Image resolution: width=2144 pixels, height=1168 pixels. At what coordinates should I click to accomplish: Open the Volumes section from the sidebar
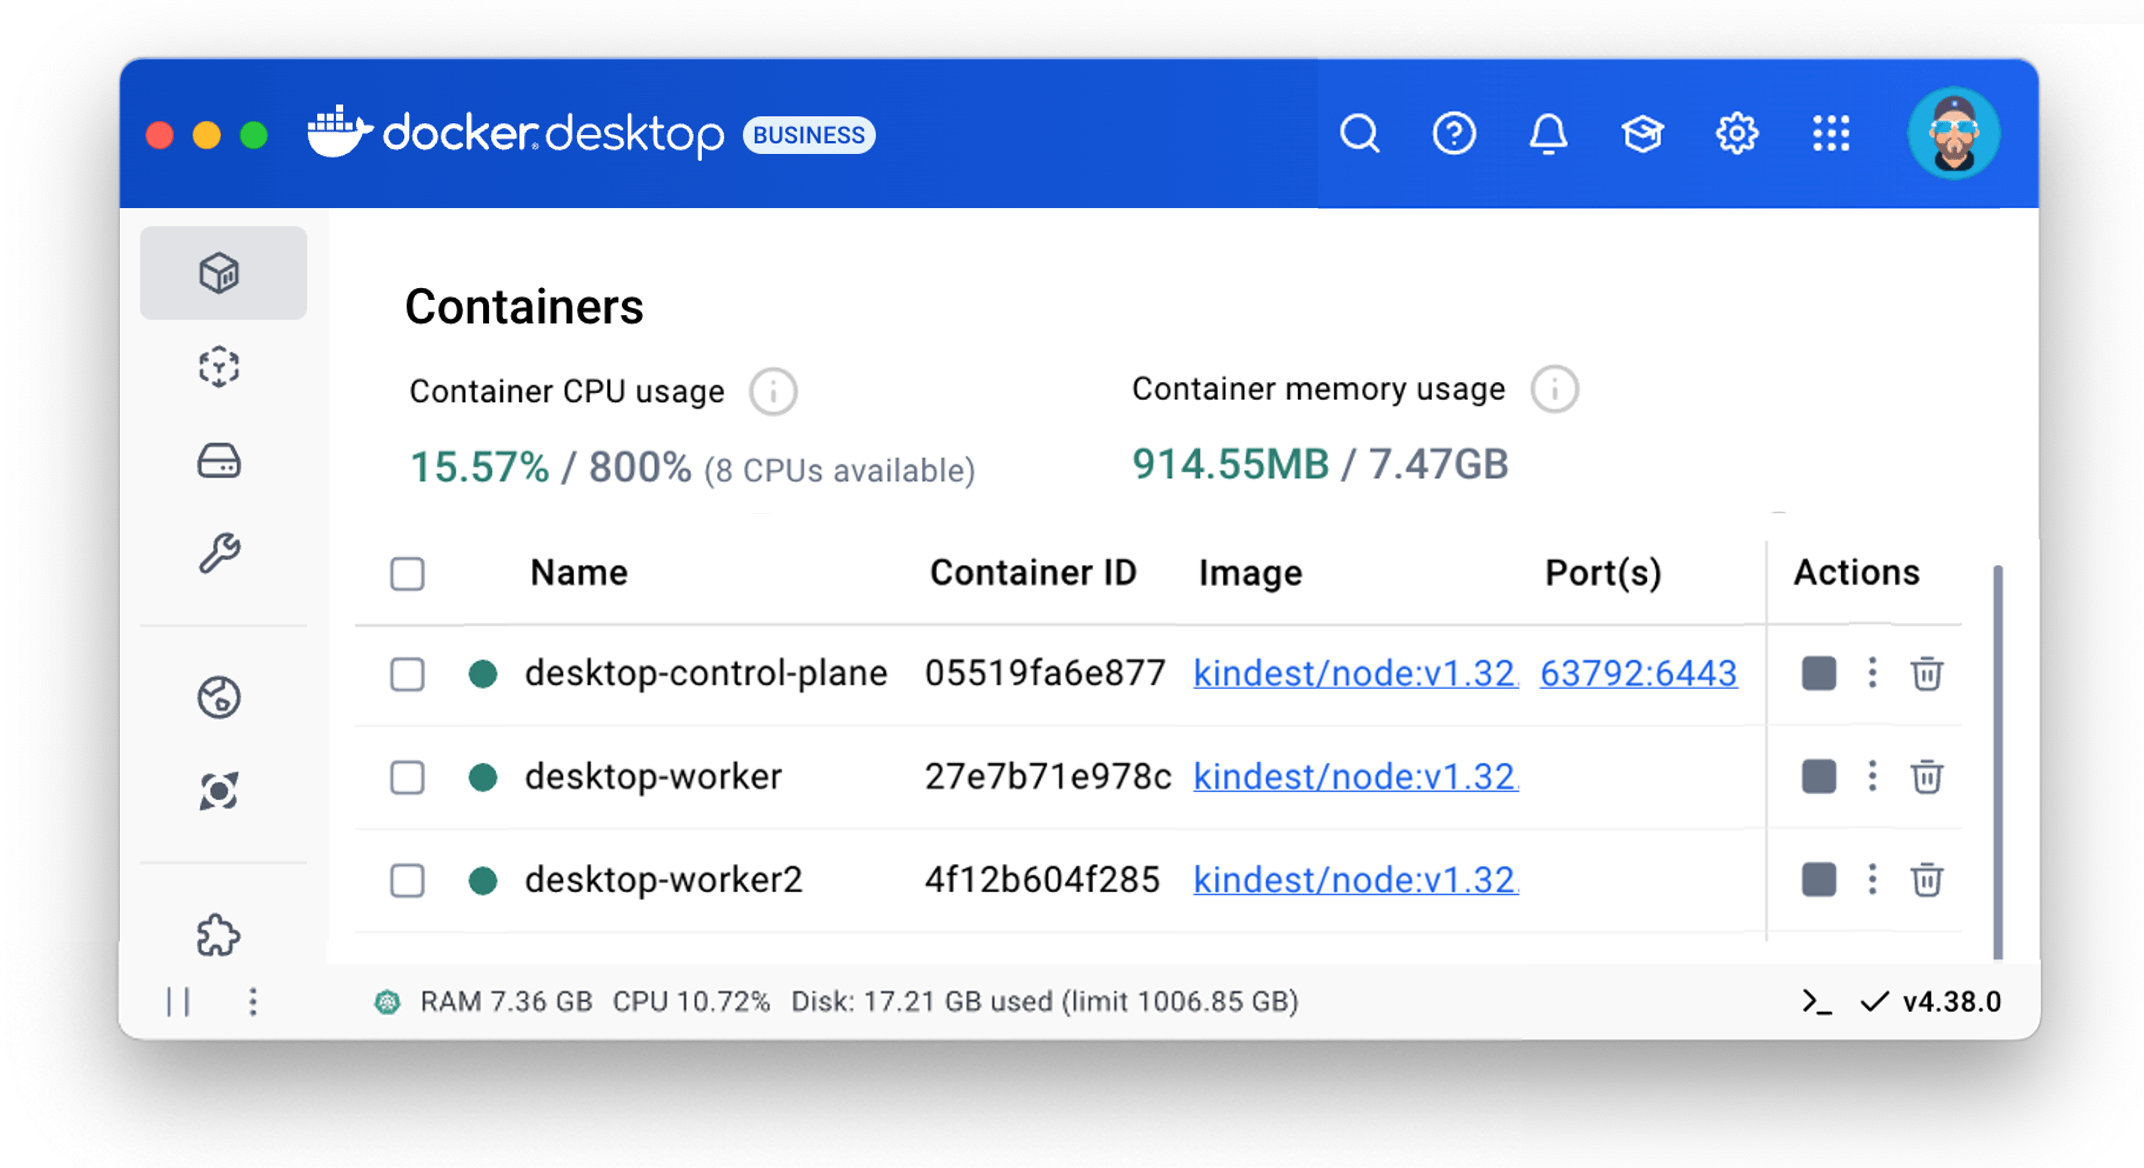pos(223,460)
